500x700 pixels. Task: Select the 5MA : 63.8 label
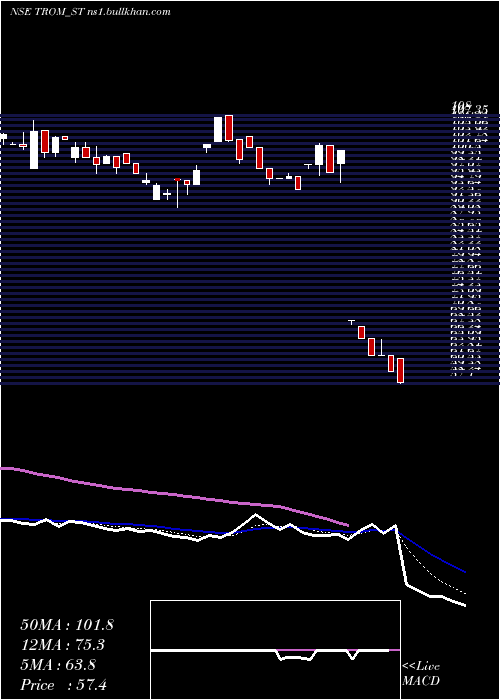click(58, 665)
